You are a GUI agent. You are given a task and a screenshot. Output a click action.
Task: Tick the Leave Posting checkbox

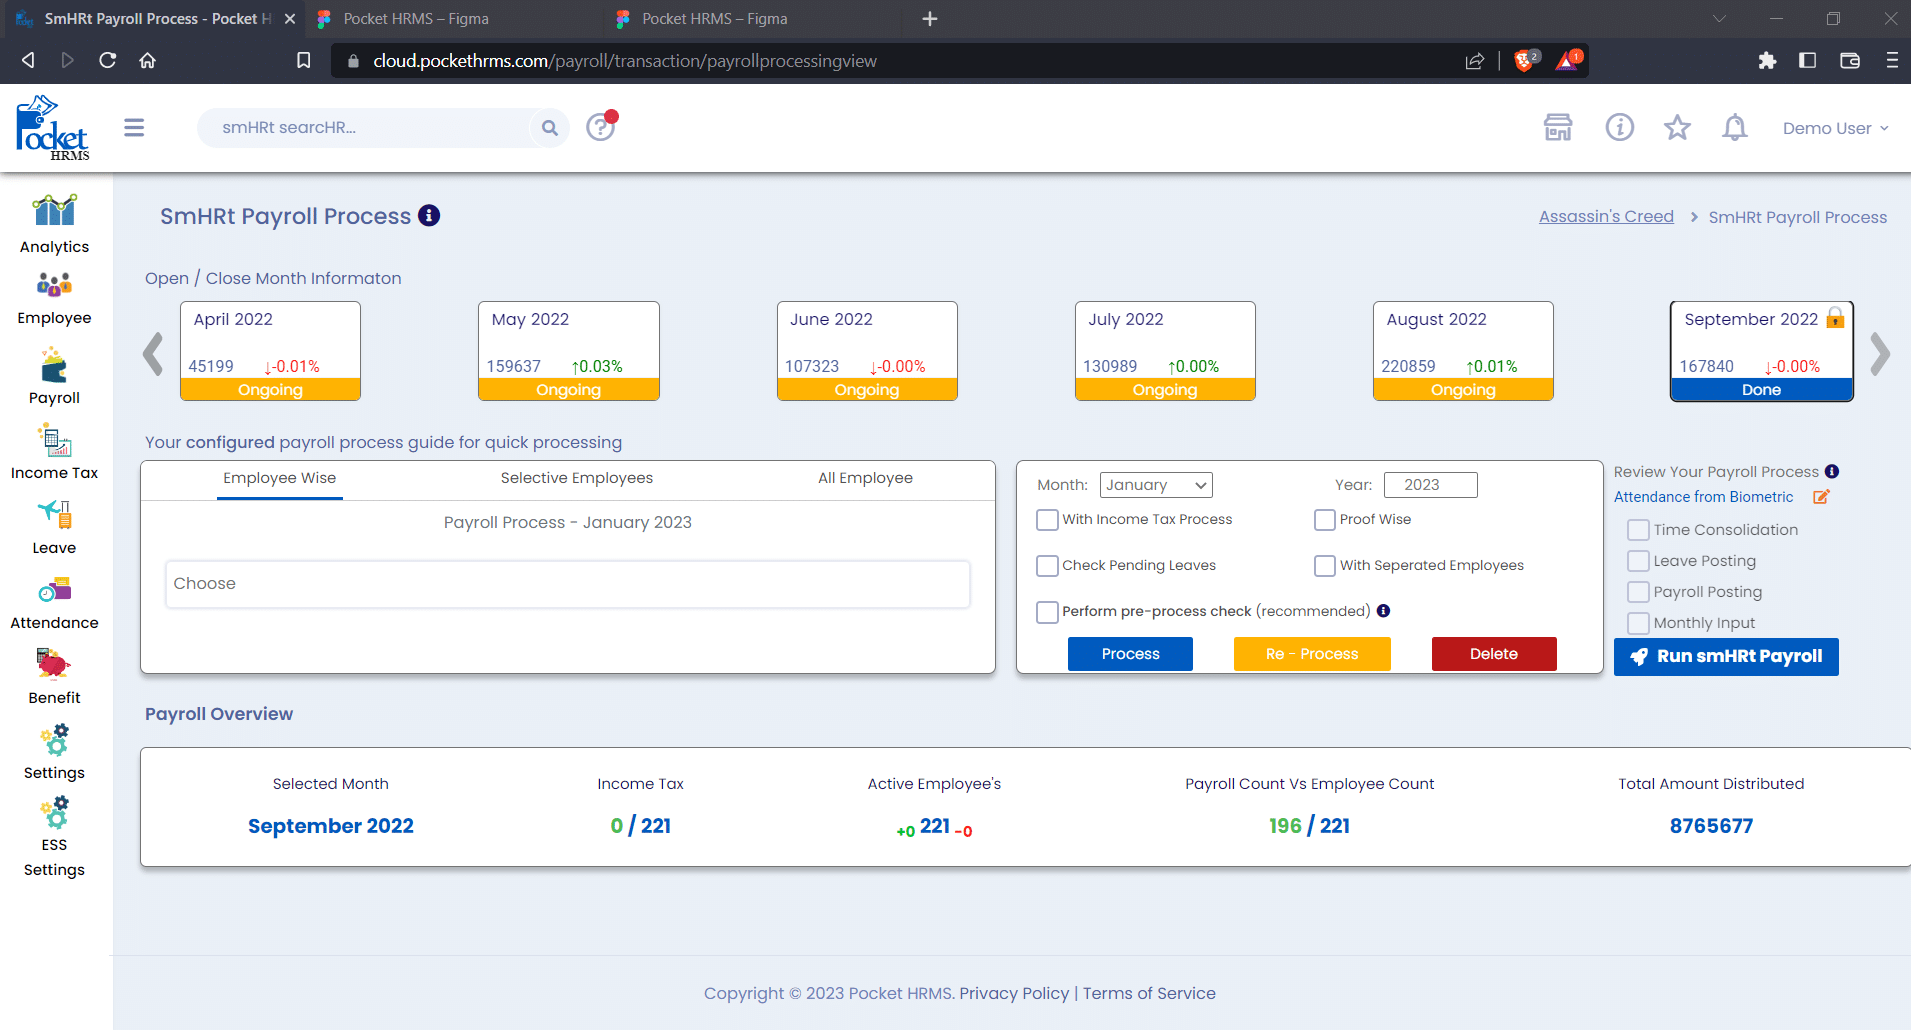pyautogui.click(x=1638, y=561)
